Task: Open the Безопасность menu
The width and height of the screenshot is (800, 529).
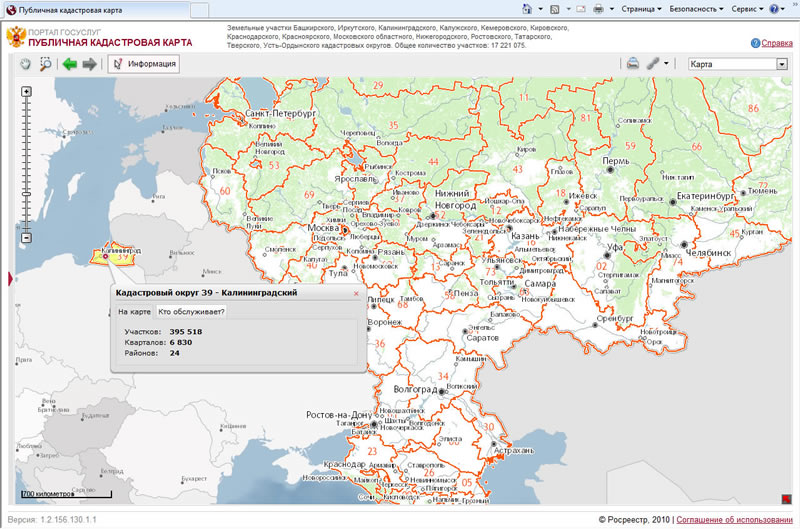Action: [696, 9]
